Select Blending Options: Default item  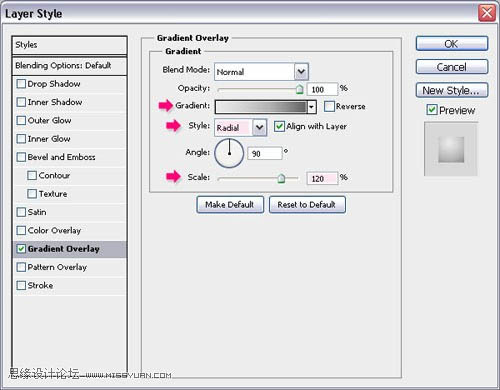[x=69, y=66]
